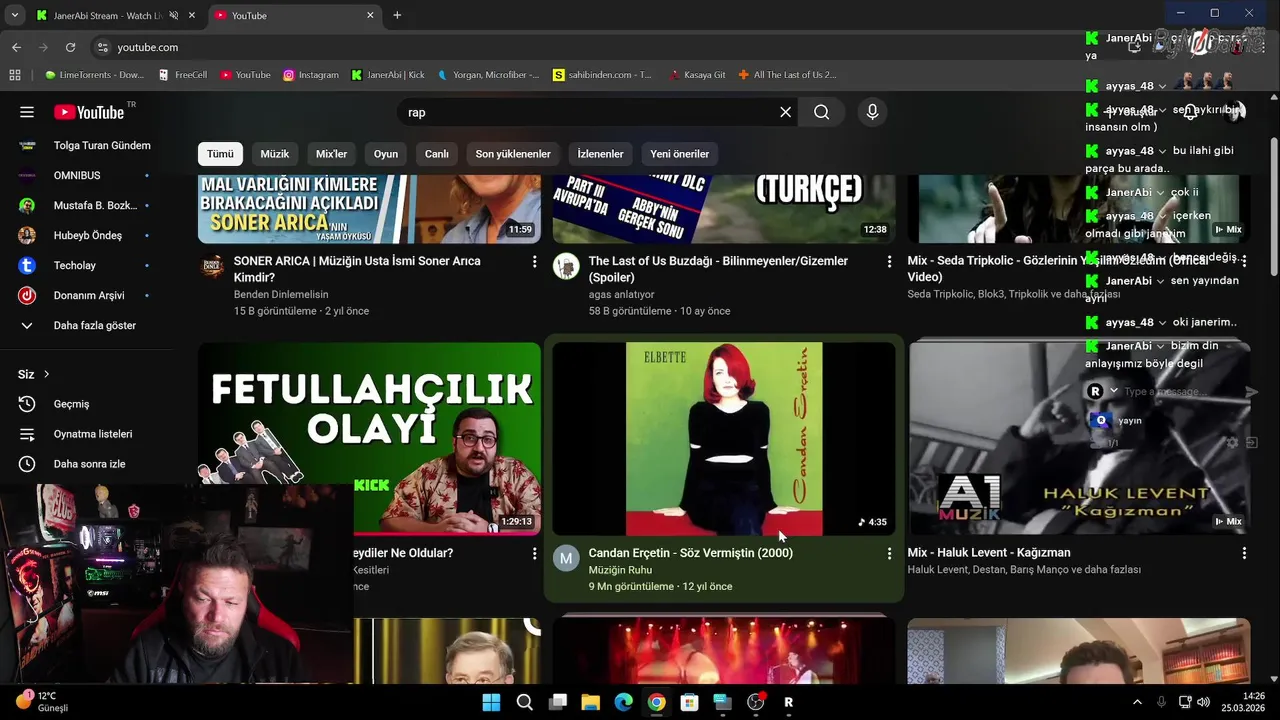
Task: Click the Müziğin Ruhu channel avatar
Action: (566, 558)
